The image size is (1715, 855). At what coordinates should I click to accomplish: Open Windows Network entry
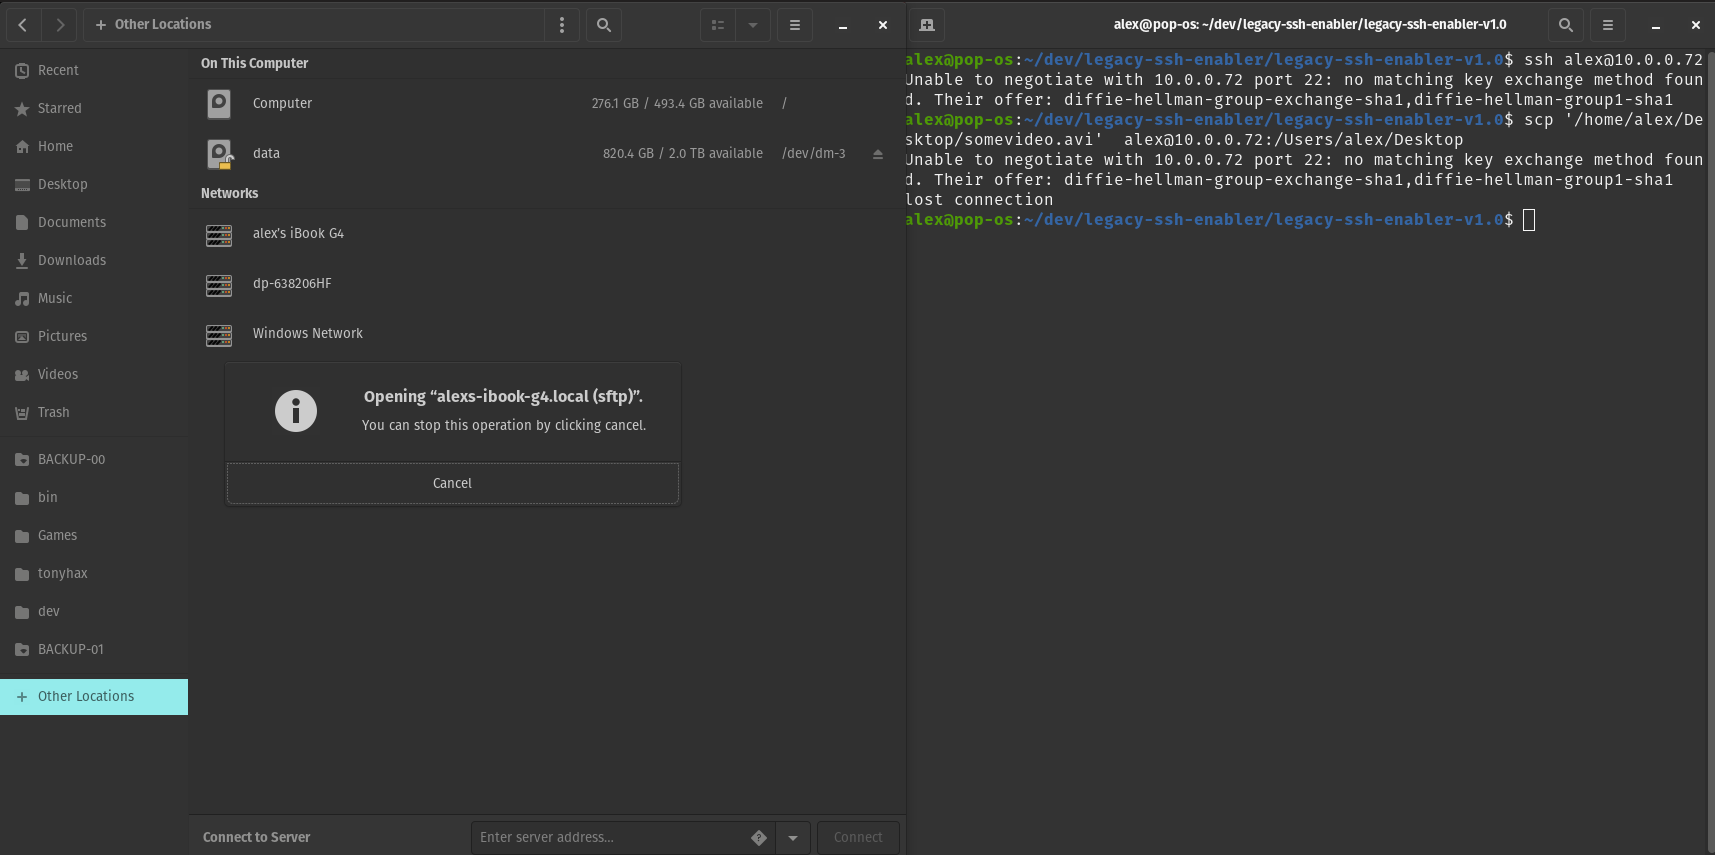(547, 334)
